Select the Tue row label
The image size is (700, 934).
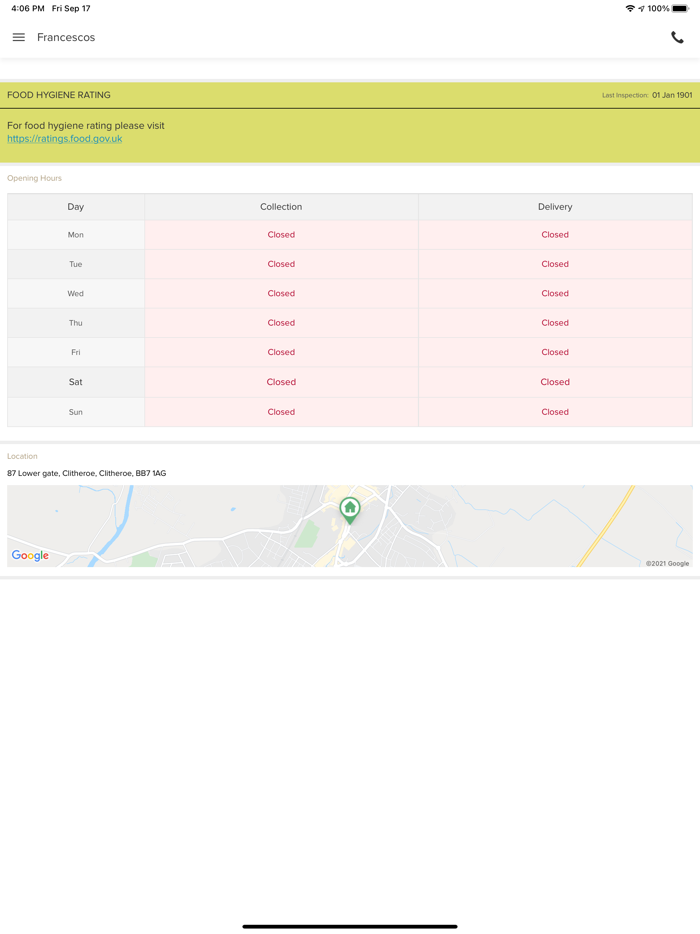pos(76,264)
